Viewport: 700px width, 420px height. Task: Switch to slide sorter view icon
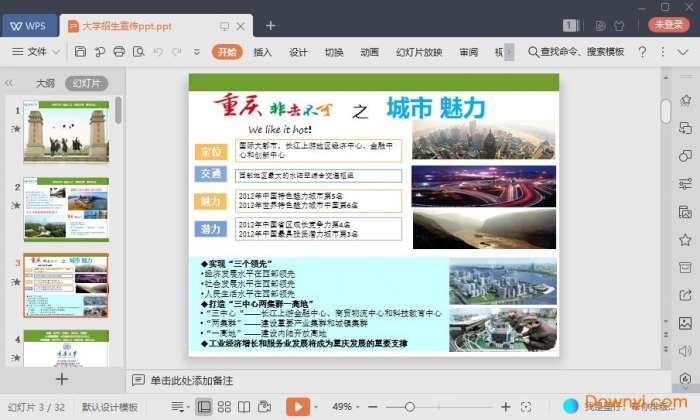coord(224,407)
